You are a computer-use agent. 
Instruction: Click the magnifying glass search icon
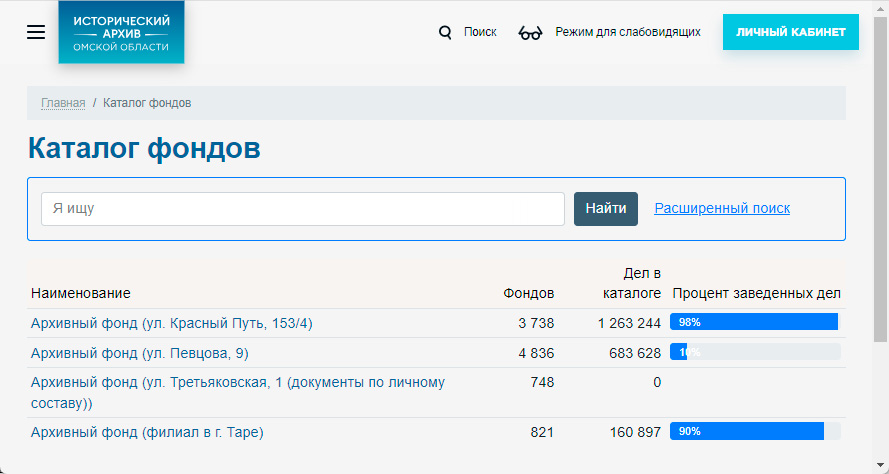pyautogui.click(x=446, y=32)
